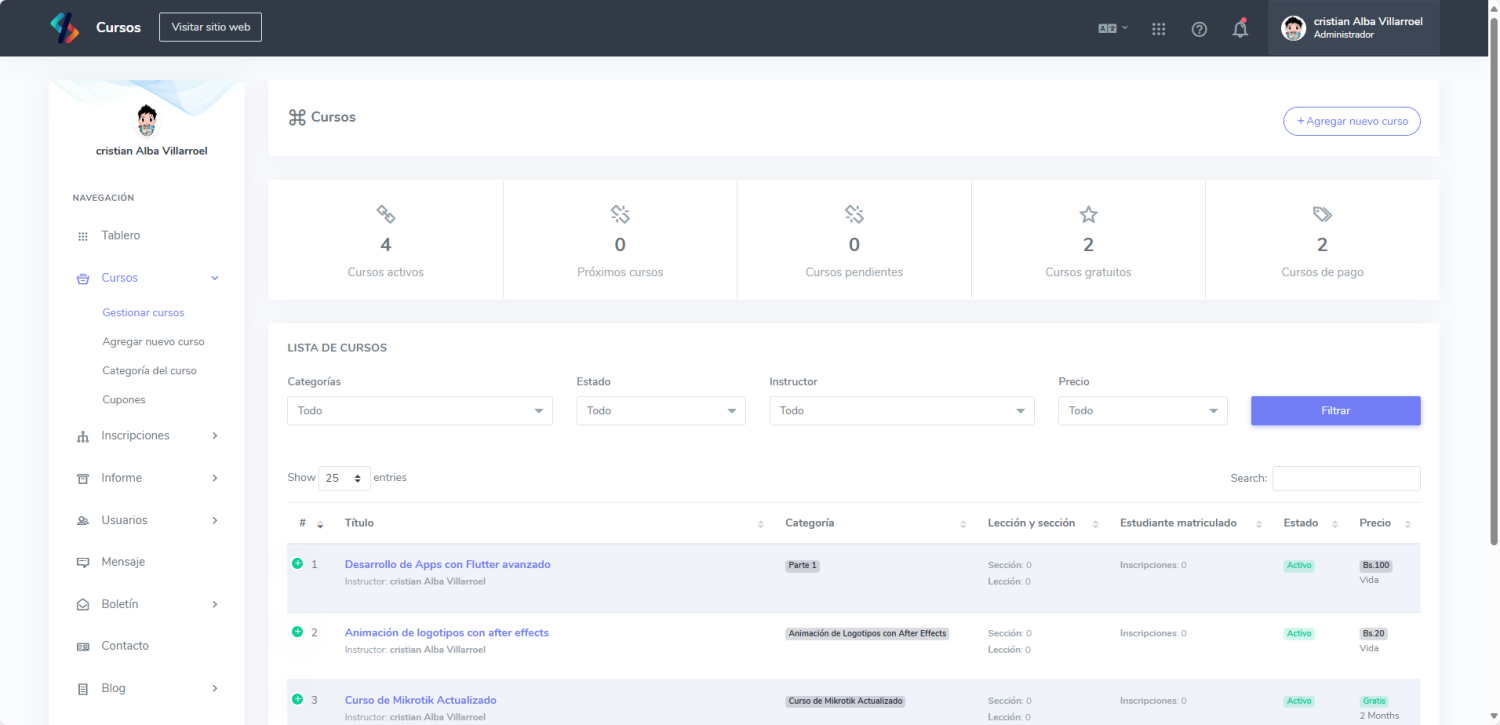Screen dimensions: 1500x725
Task: Open Cupones in the sidebar submenu
Action: pos(124,400)
